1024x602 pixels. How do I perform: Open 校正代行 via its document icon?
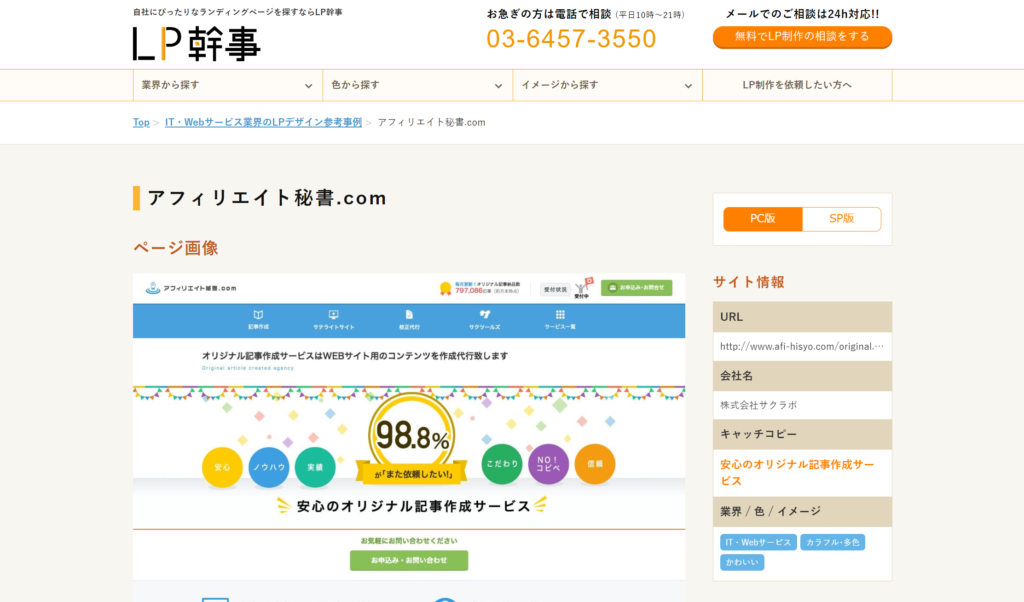[x=409, y=312]
